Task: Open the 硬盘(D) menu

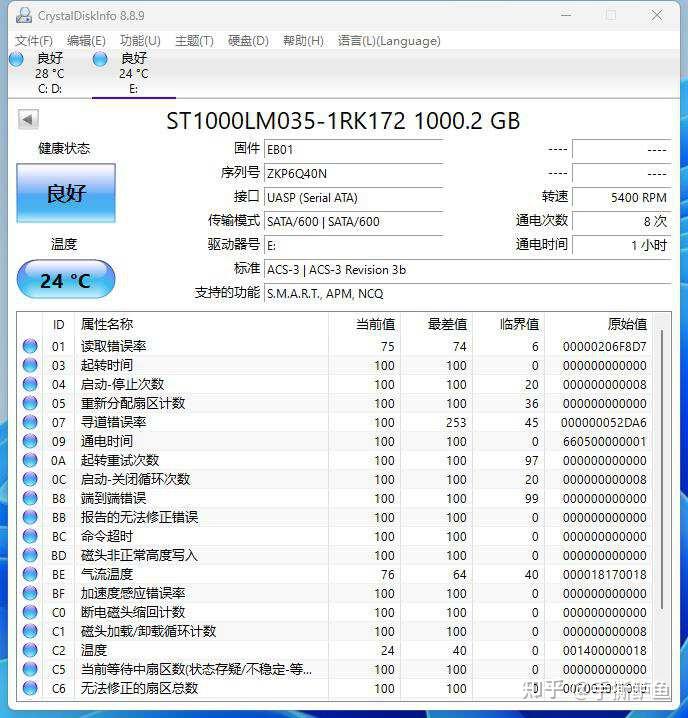Action: 248,41
